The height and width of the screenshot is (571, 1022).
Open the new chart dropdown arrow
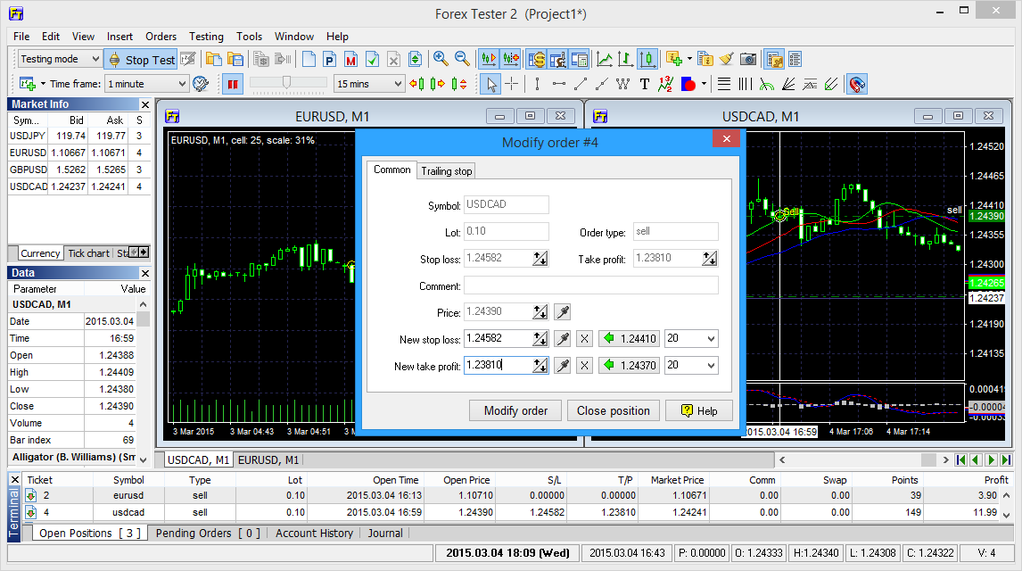coord(43,83)
